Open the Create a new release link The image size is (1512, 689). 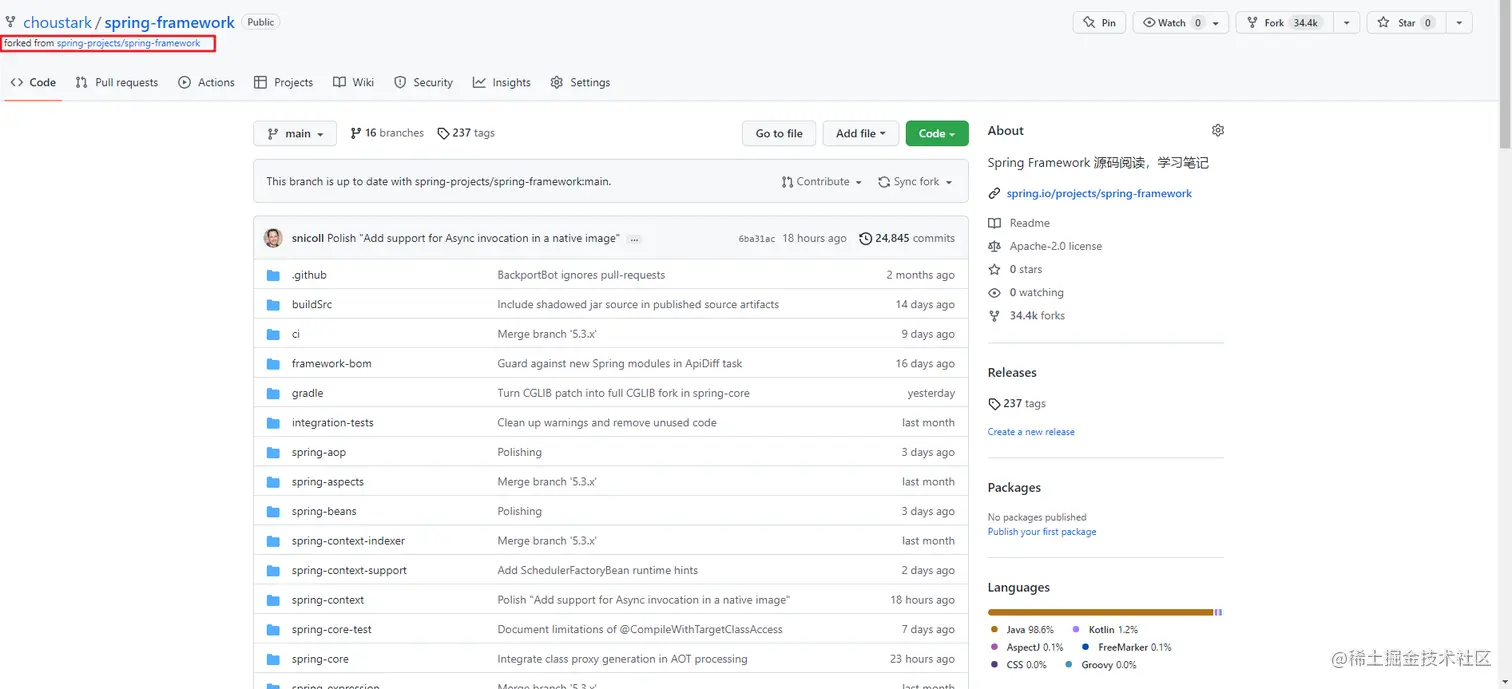click(x=1031, y=432)
